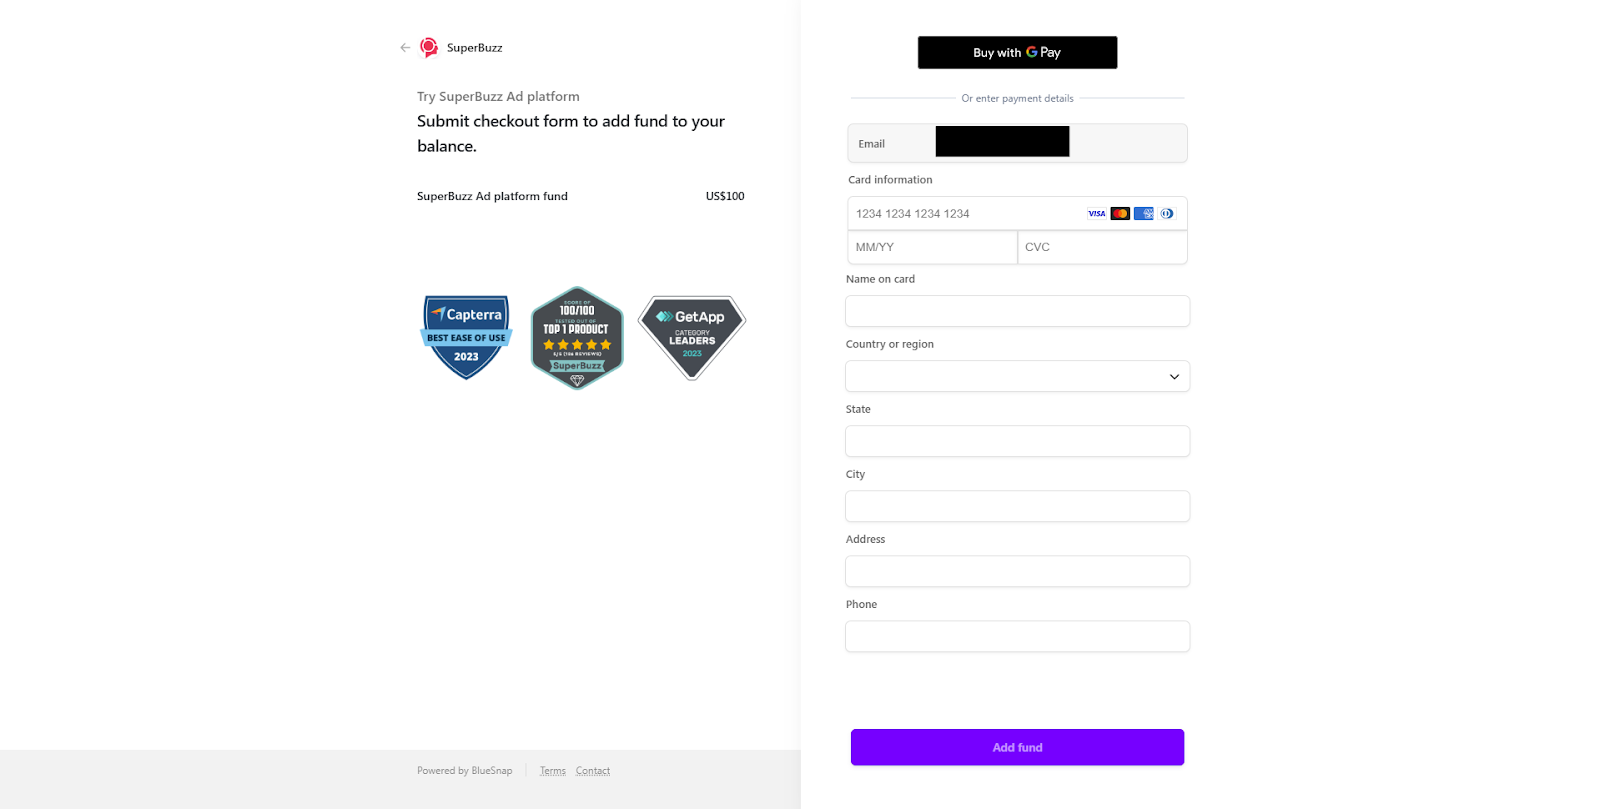Viewport: 1600px width, 809px height.
Task: Focus the card number field
Action: click(x=1017, y=213)
